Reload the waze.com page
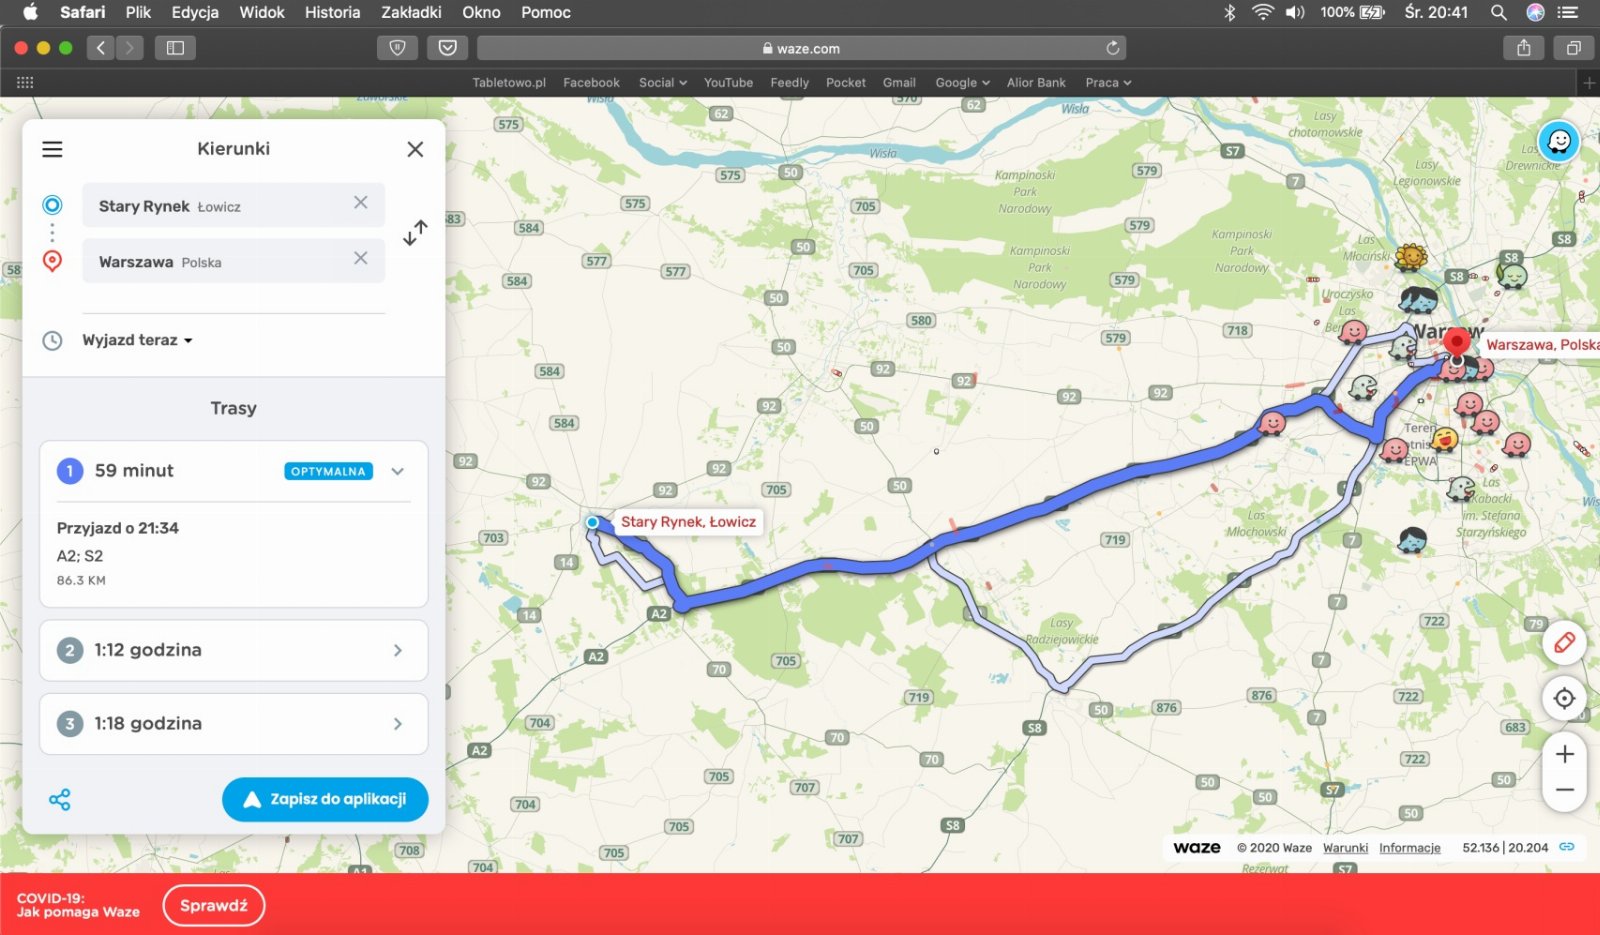Viewport: 1600px width, 935px height. (1112, 47)
